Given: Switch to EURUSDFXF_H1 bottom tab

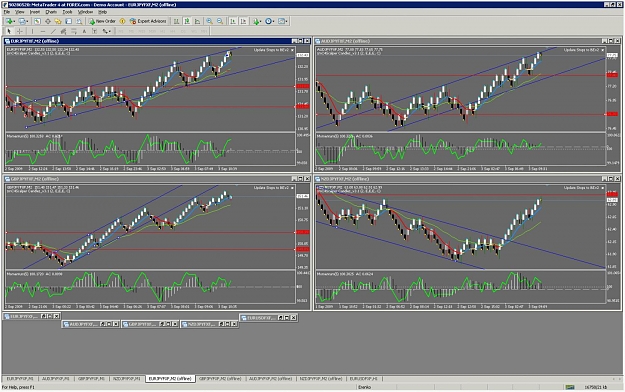Looking at the screenshot, I should coord(364,378).
